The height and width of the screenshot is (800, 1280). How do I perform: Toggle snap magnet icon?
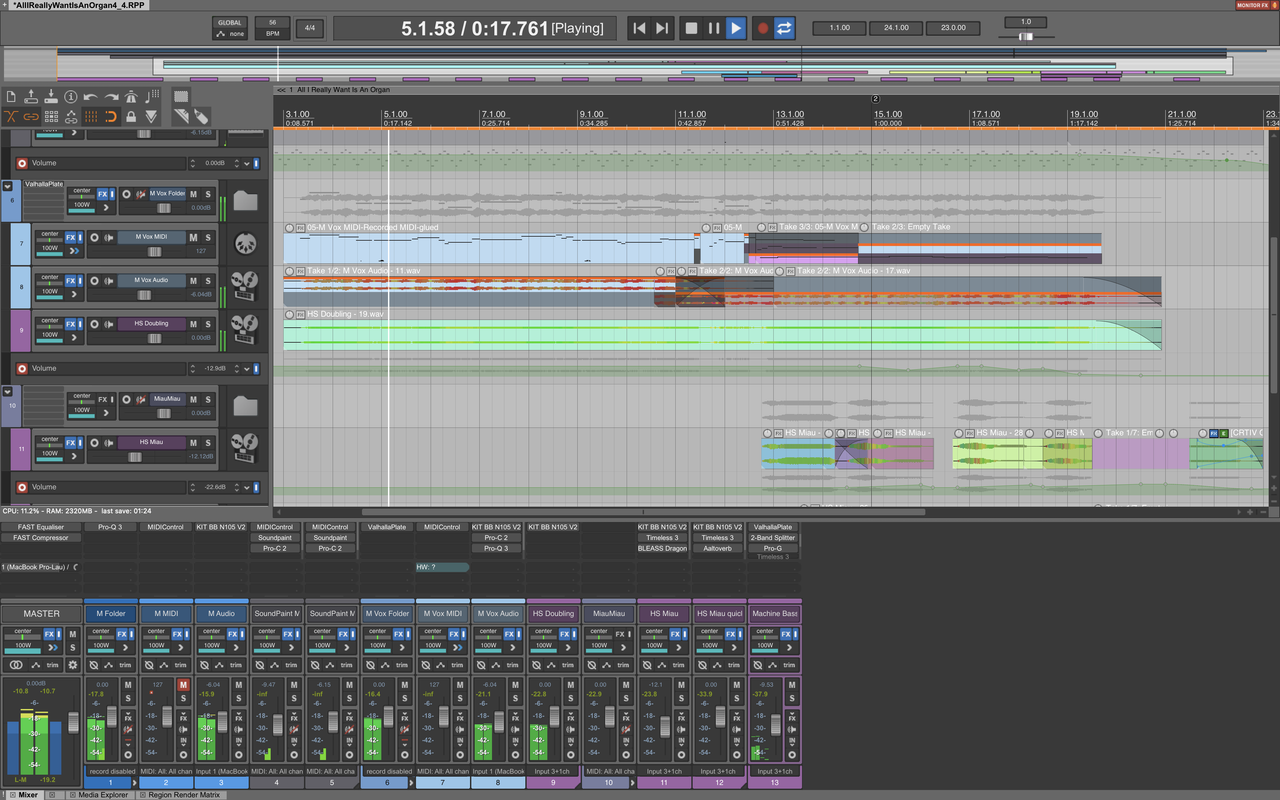(111, 117)
